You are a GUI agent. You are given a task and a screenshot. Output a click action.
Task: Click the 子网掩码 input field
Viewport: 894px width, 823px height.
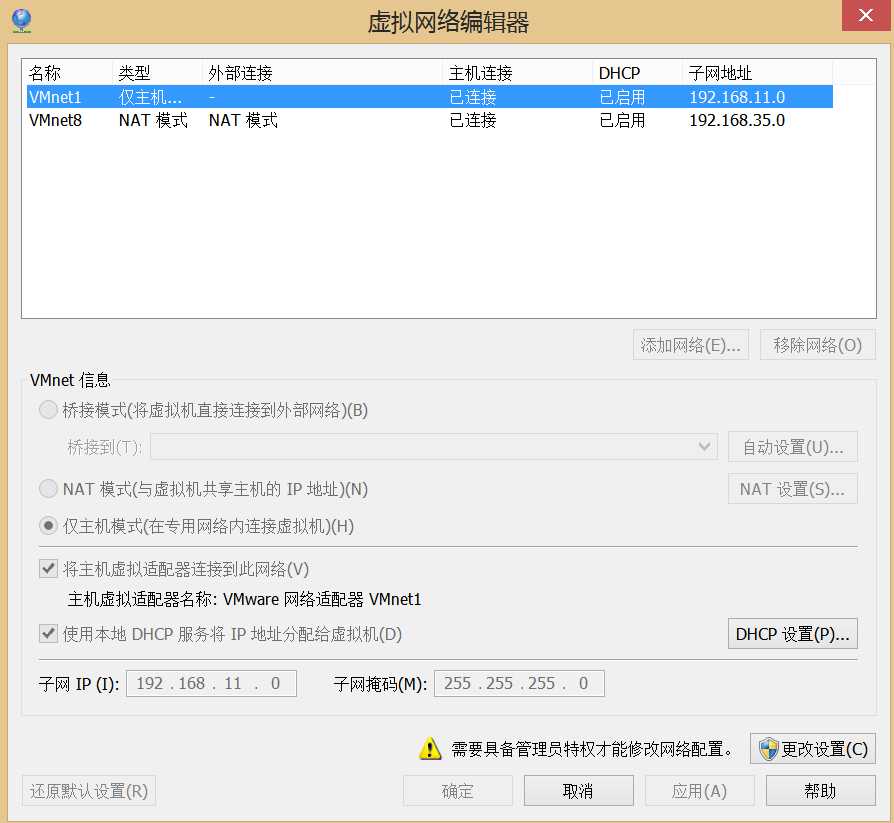pos(519,683)
